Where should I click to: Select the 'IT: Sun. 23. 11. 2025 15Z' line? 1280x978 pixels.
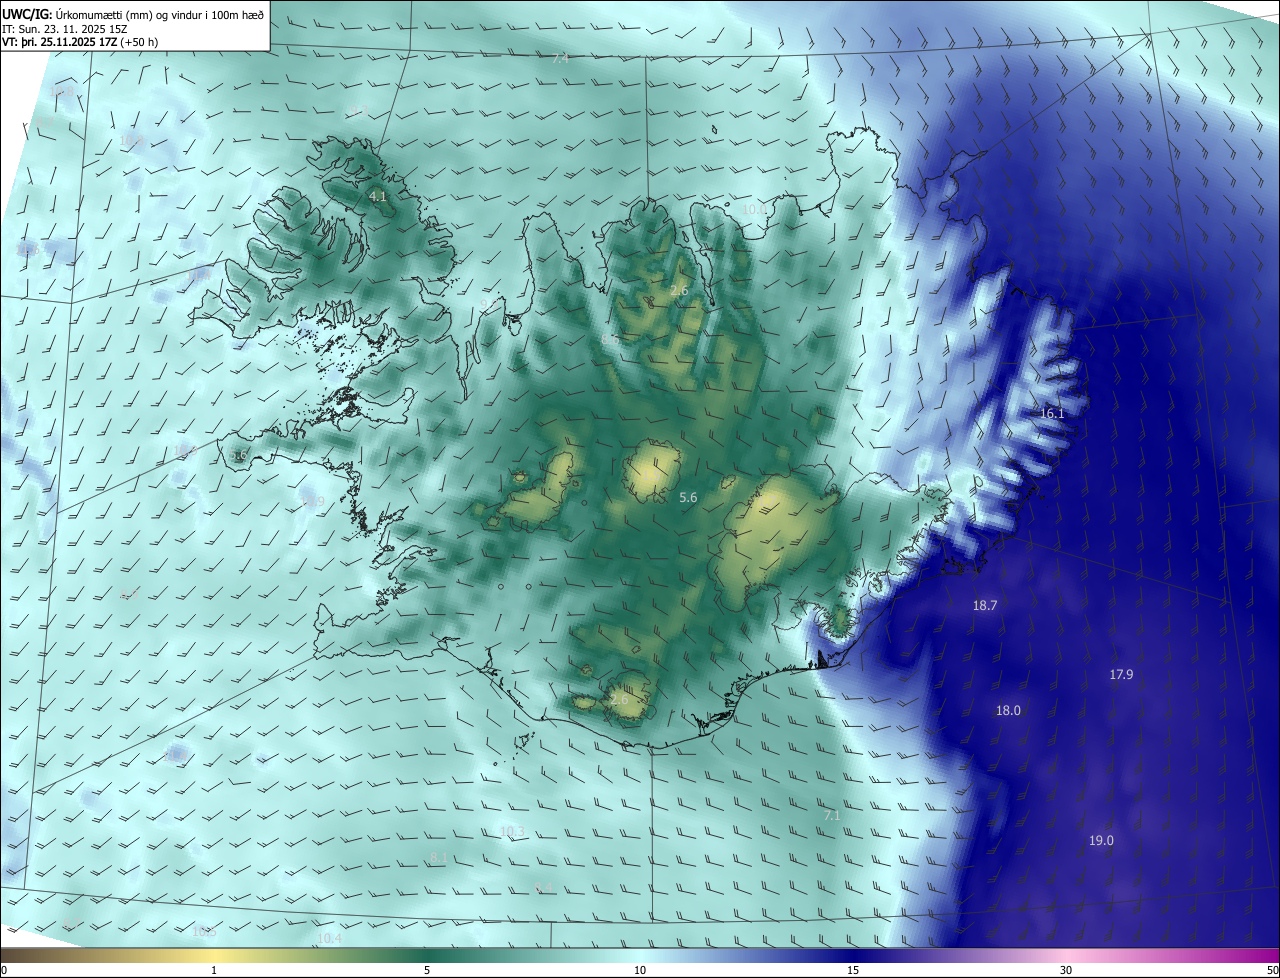[x=64, y=28]
